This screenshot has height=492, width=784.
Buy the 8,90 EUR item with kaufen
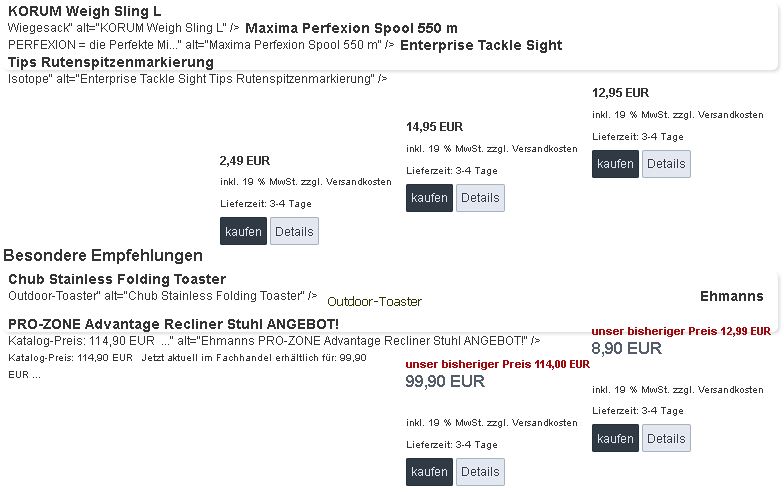point(615,438)
